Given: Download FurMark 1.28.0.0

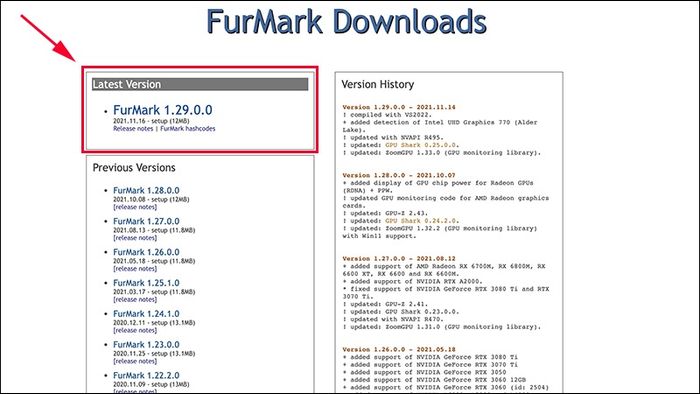Looking at the screenshot, I should tap(146, 191).
